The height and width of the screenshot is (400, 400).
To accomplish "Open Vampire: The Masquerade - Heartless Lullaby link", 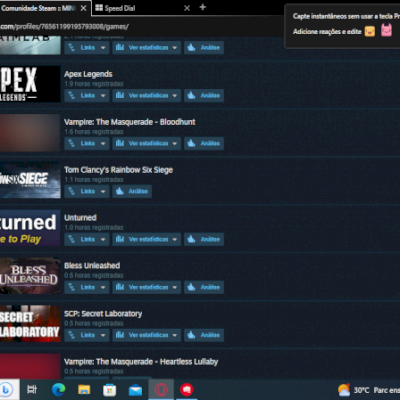I will pos(141,362).
